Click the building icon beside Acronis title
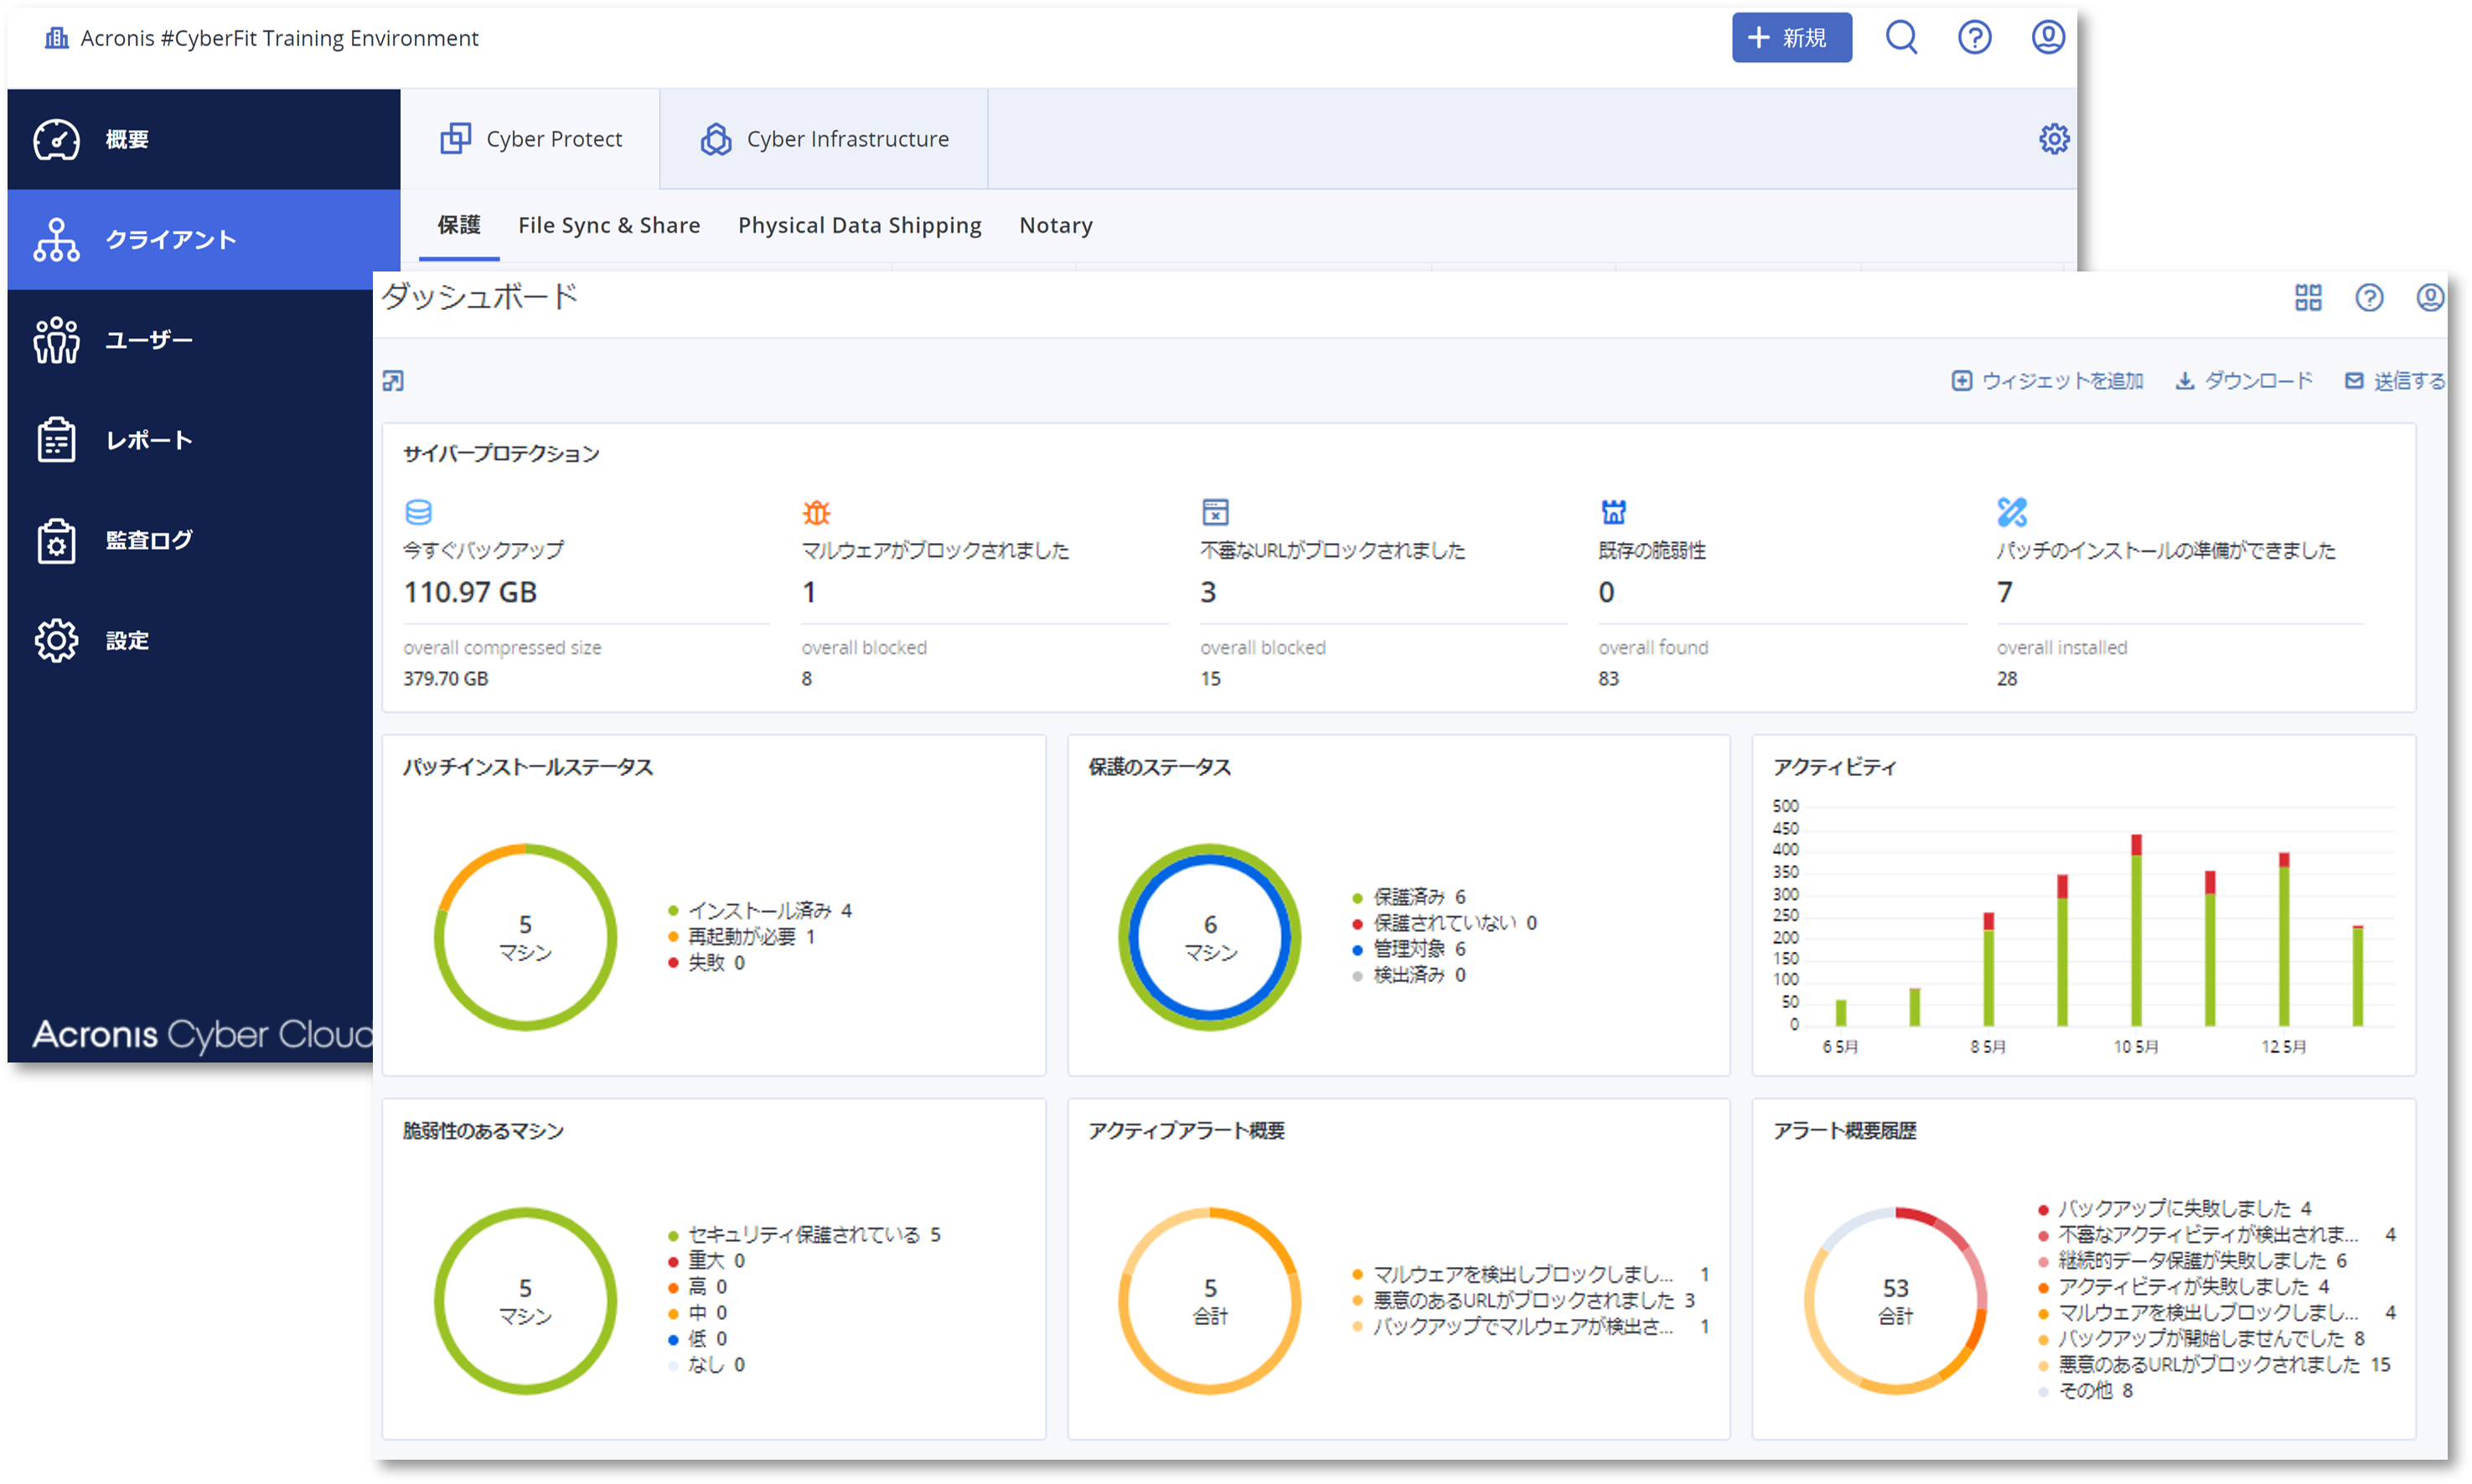Viewport: 2472px width, 1484px height. coord(57,38)
